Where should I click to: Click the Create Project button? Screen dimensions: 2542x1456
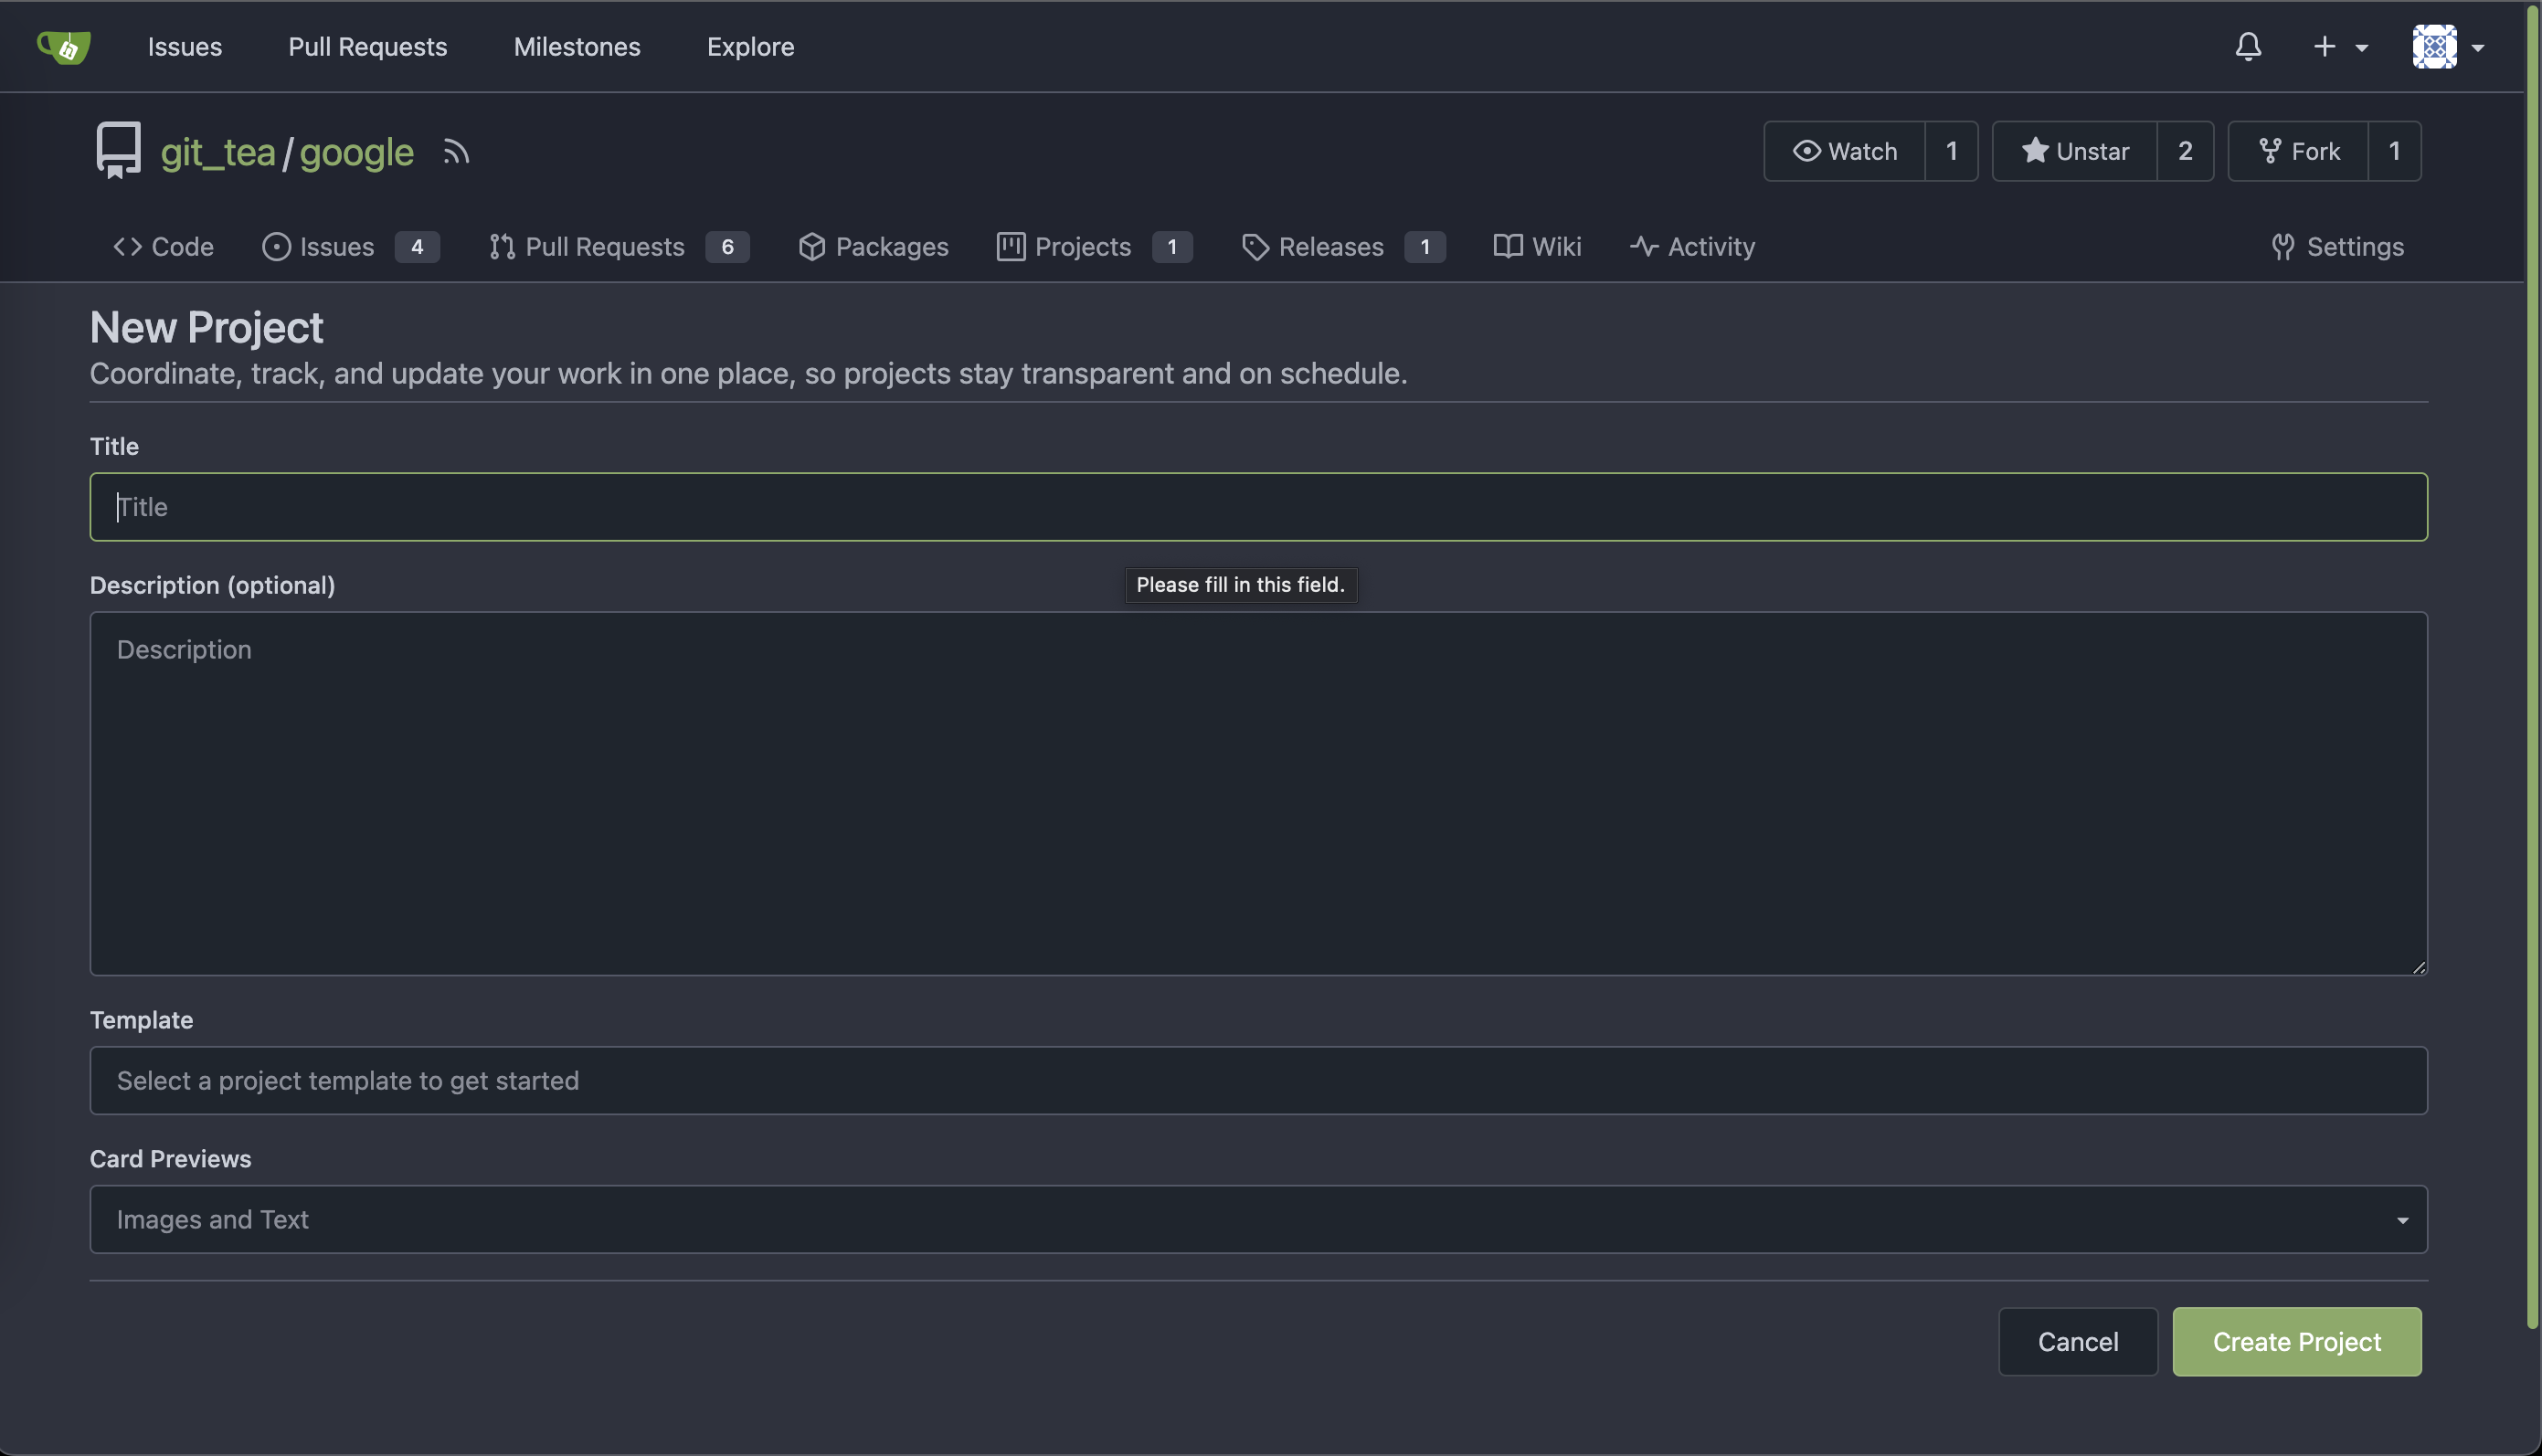[2297, 1342]
